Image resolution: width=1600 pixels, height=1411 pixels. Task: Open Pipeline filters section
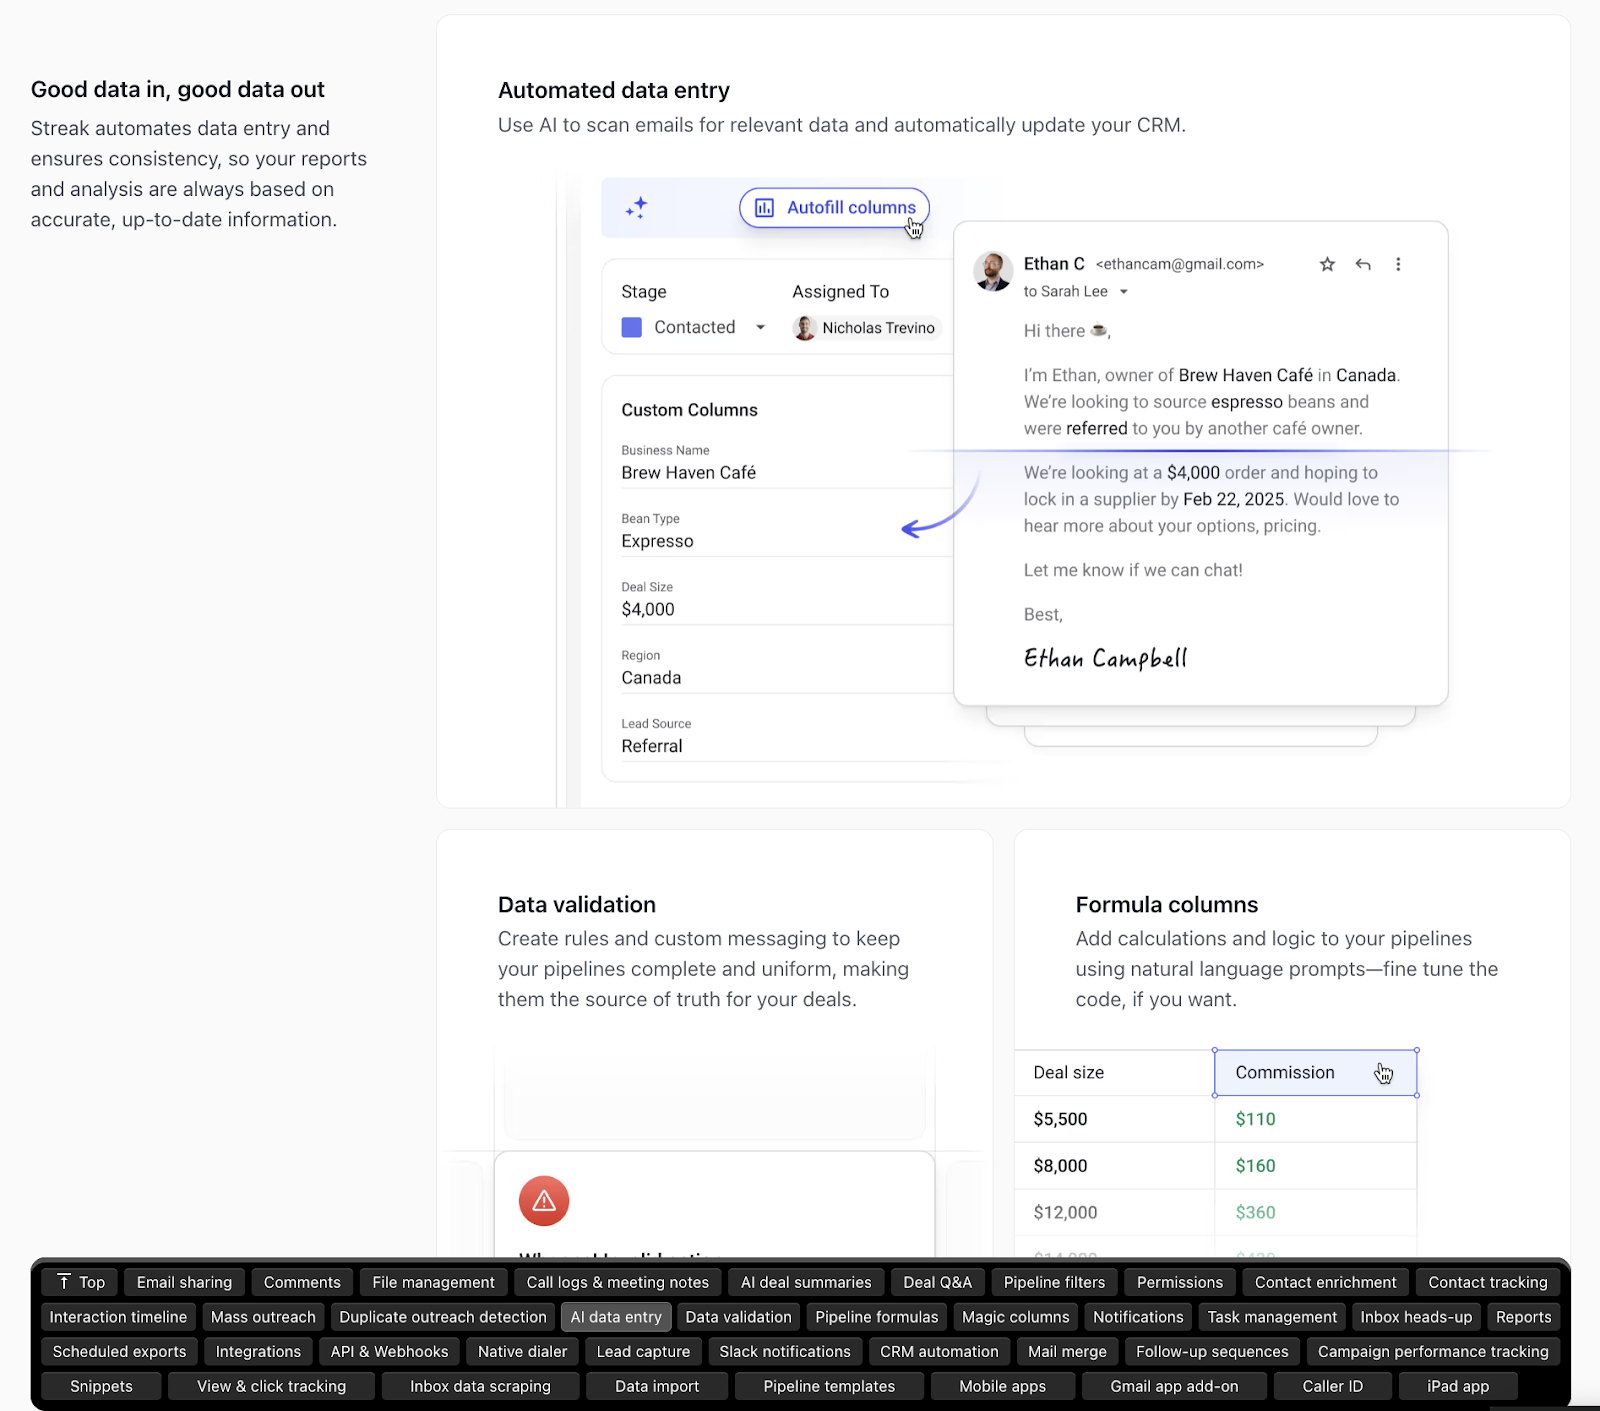[1054, 1282]
